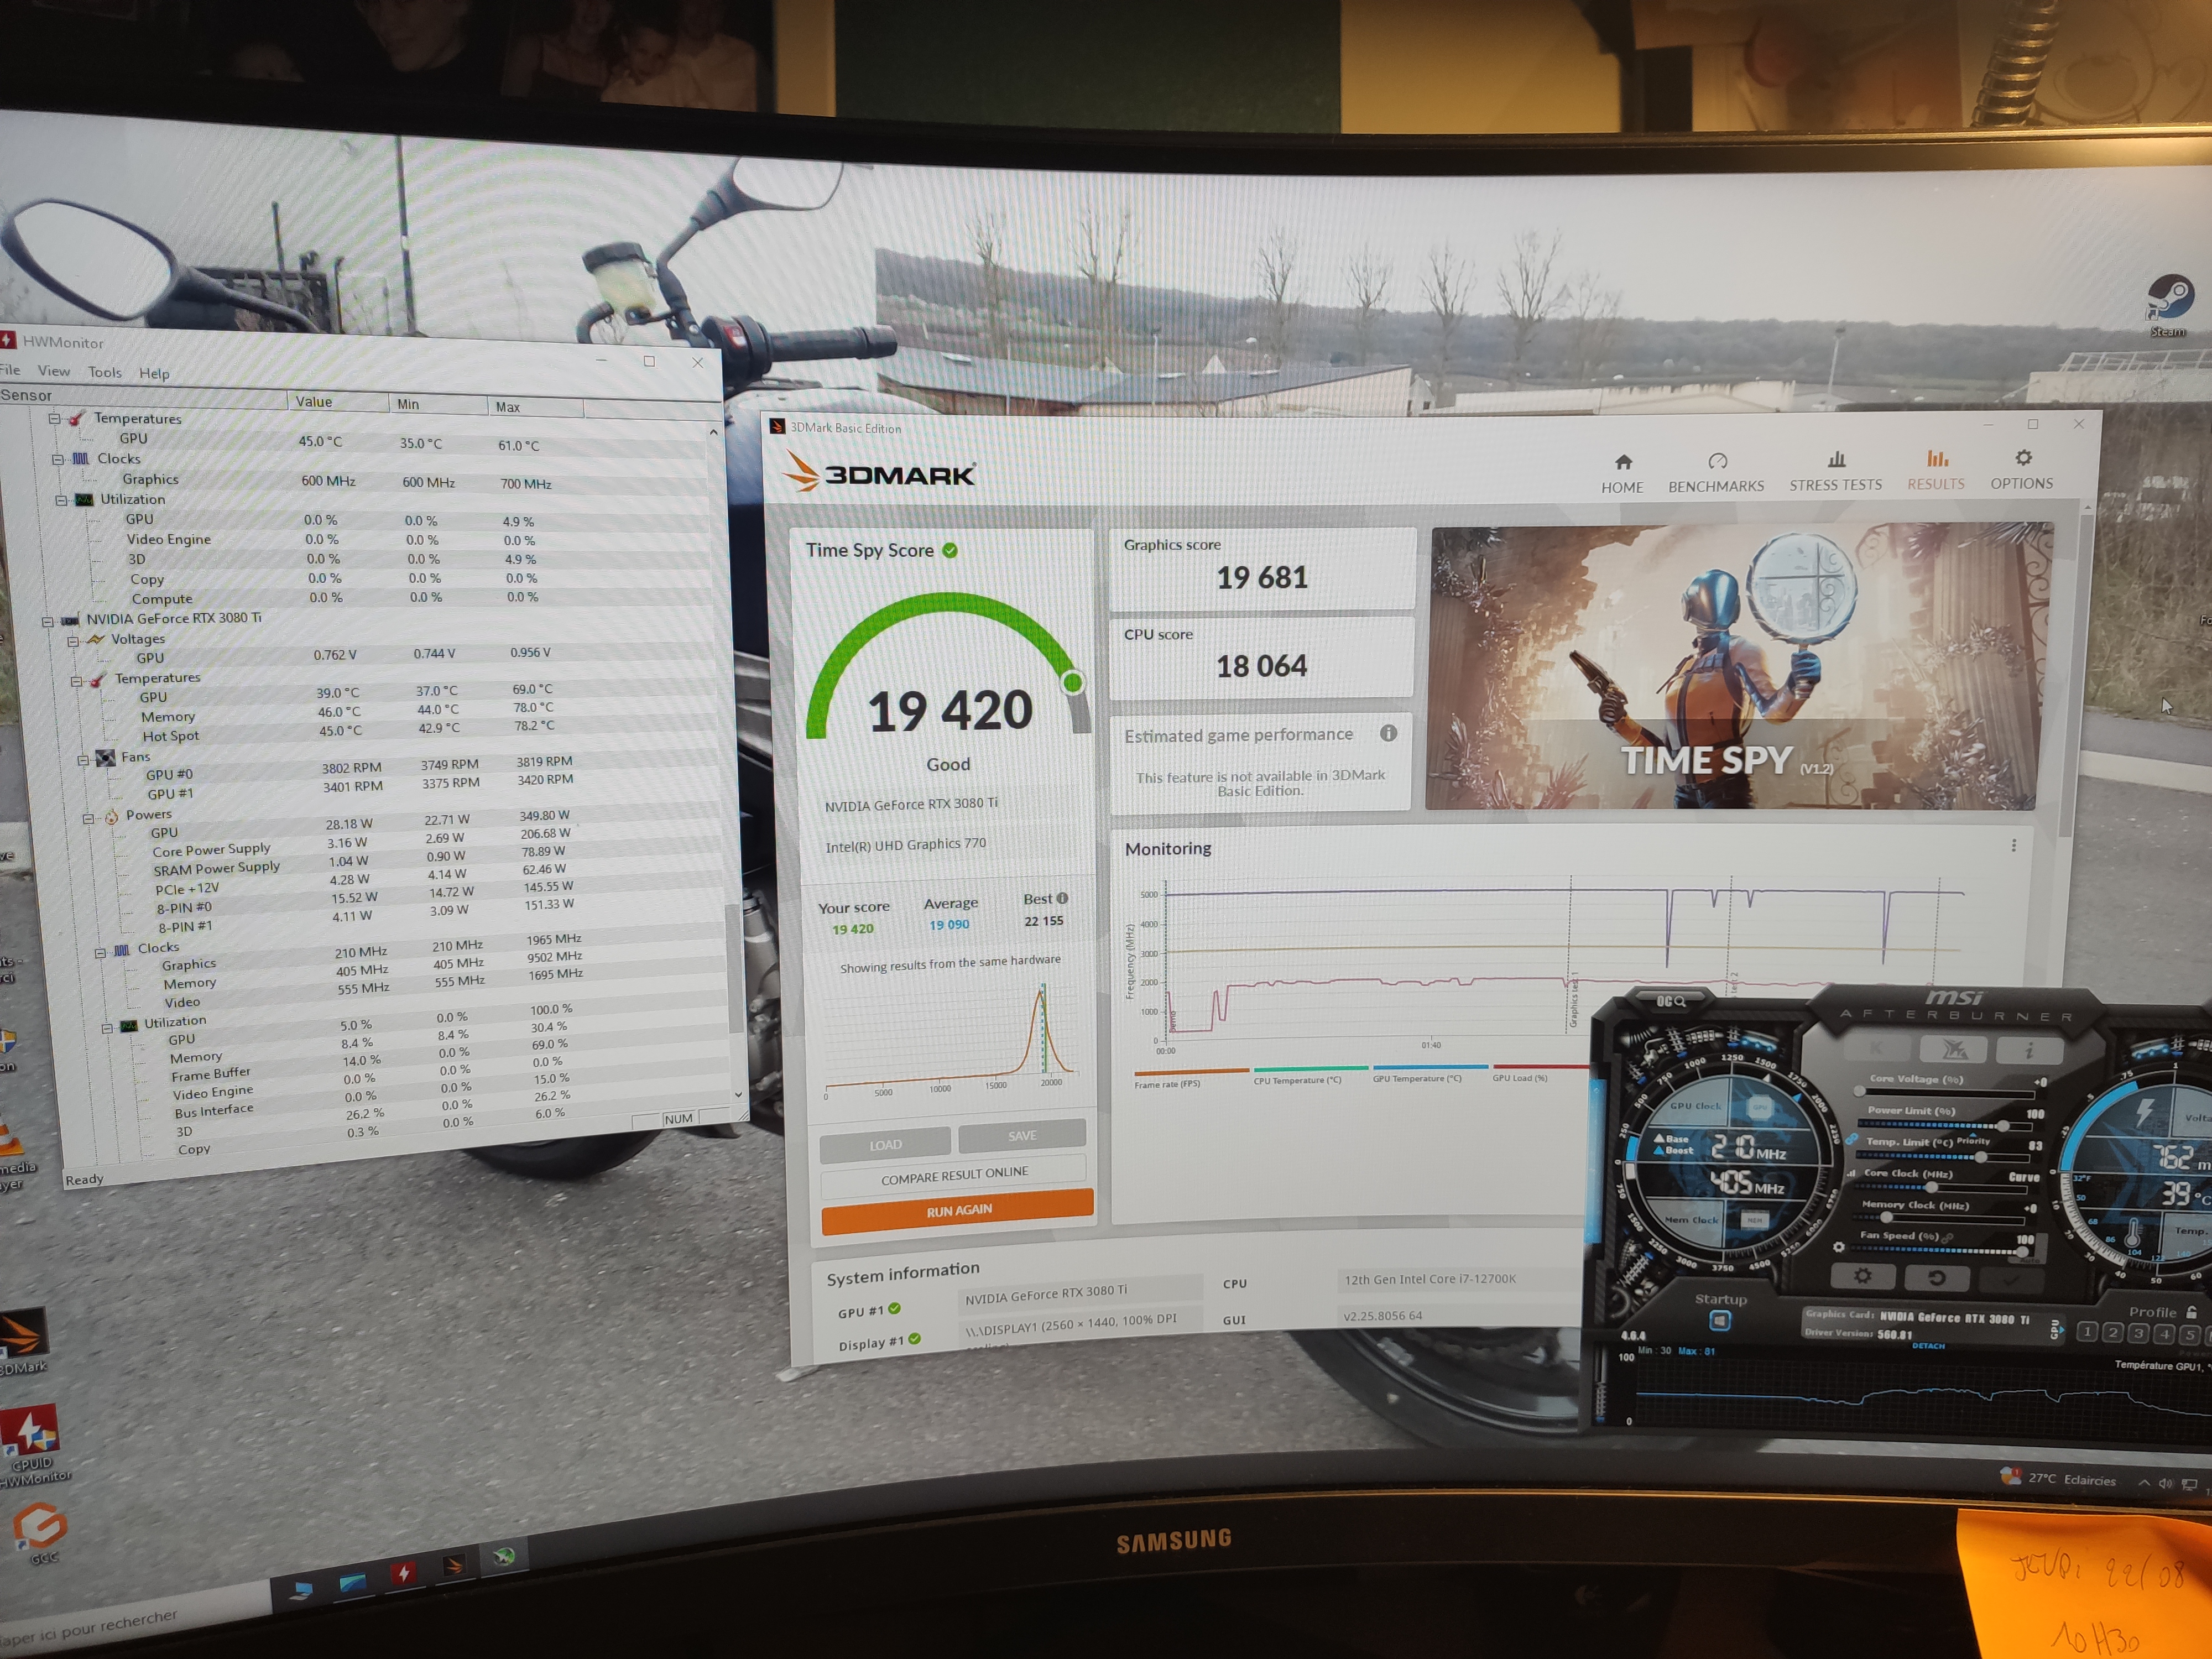
Task: Click Afterburner apply checkmark button
Action: click(2012, 1280)
